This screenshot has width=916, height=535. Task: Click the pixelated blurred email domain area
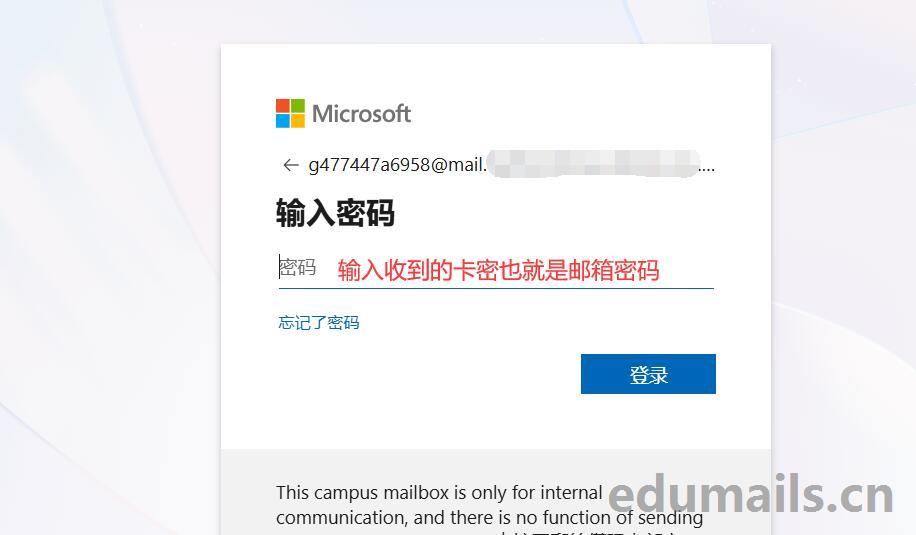click(593, 164)
